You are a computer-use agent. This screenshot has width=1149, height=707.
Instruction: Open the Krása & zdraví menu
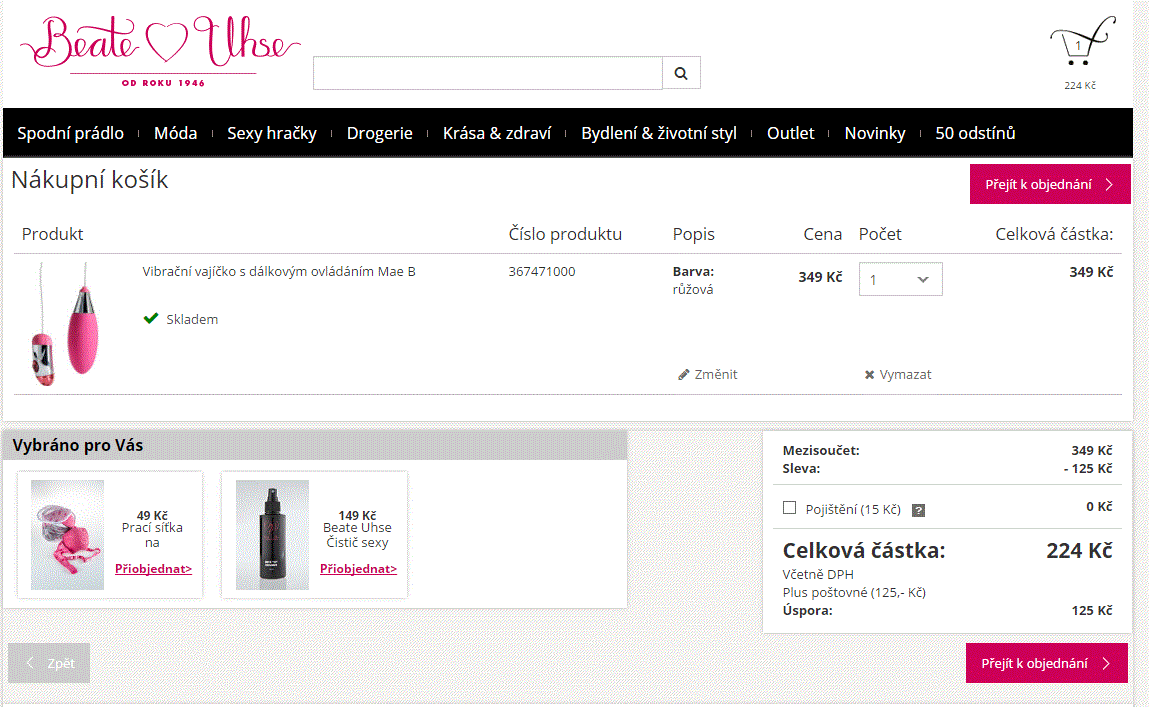tap(497, 133)
